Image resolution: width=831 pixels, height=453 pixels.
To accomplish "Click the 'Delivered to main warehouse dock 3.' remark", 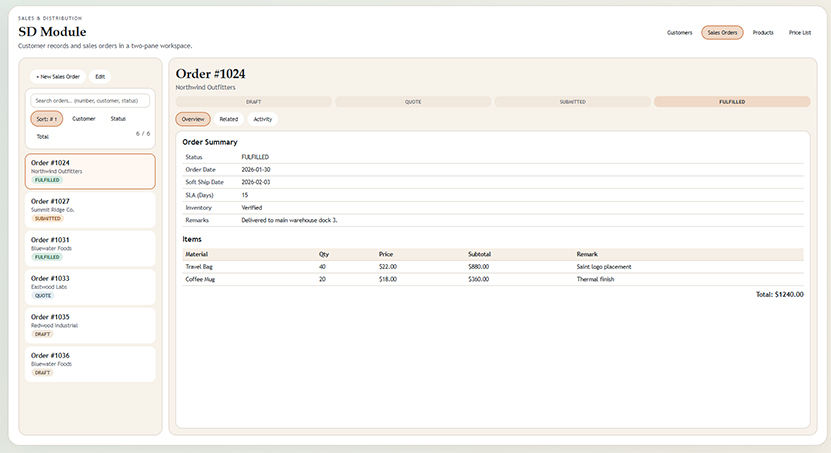I will [289, 220].
